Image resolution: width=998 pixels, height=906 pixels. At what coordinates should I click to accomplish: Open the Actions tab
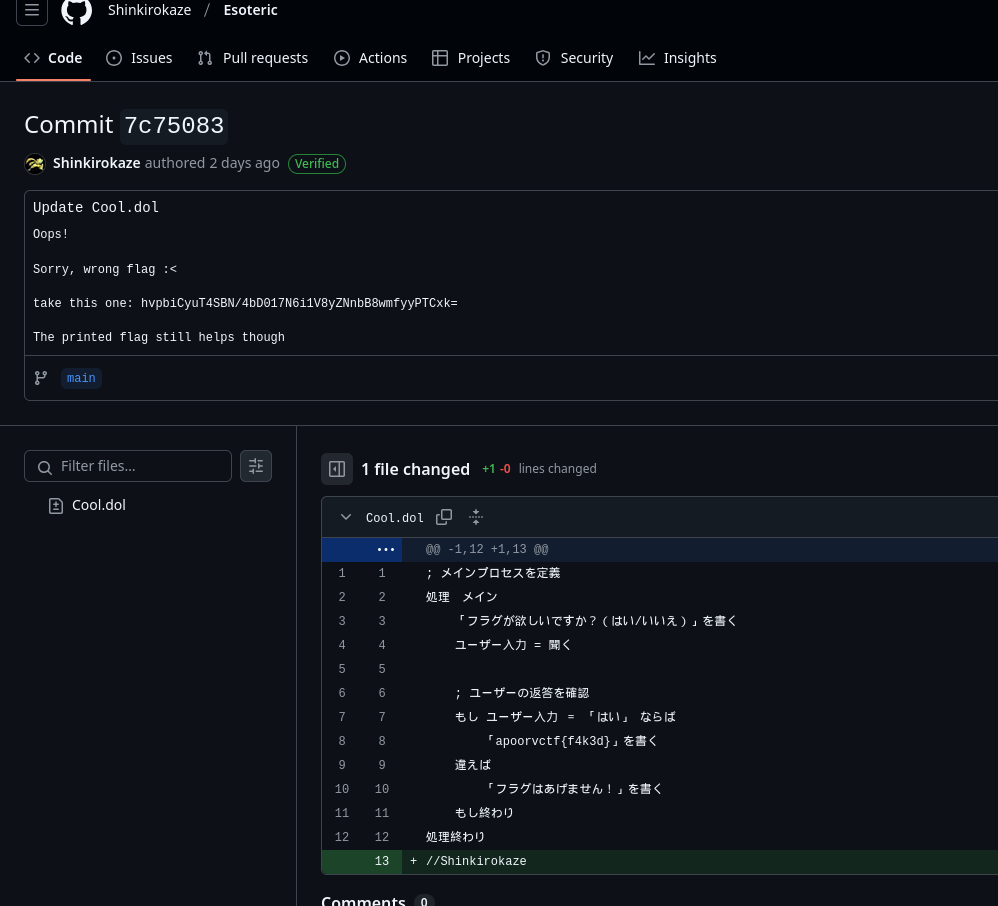click(x=371, y=58)
